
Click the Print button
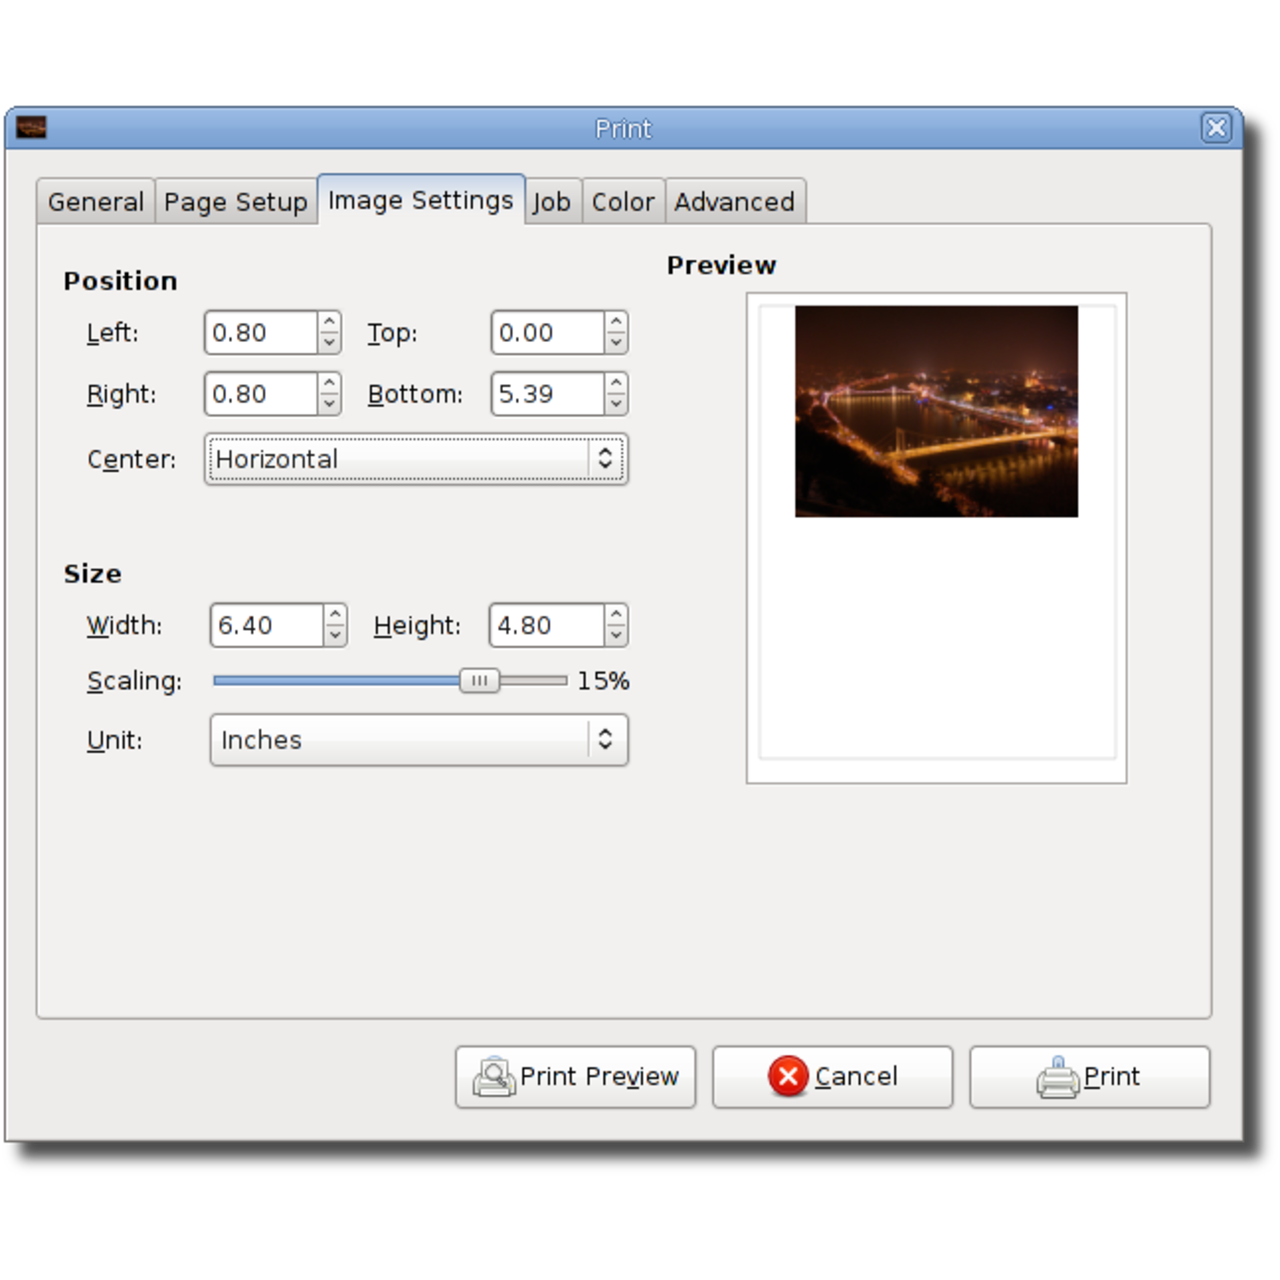coord(1090,1077)
